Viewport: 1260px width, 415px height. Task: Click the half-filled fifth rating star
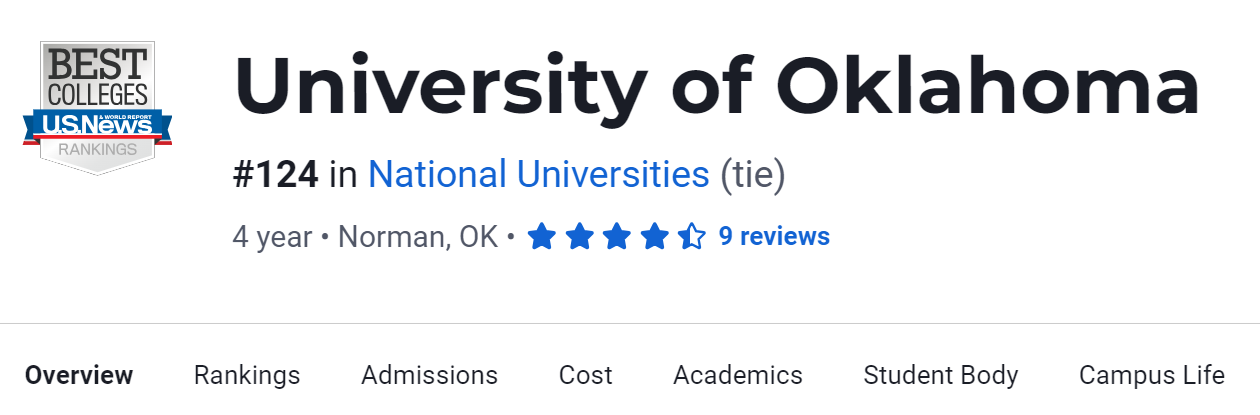pos(692,237)
